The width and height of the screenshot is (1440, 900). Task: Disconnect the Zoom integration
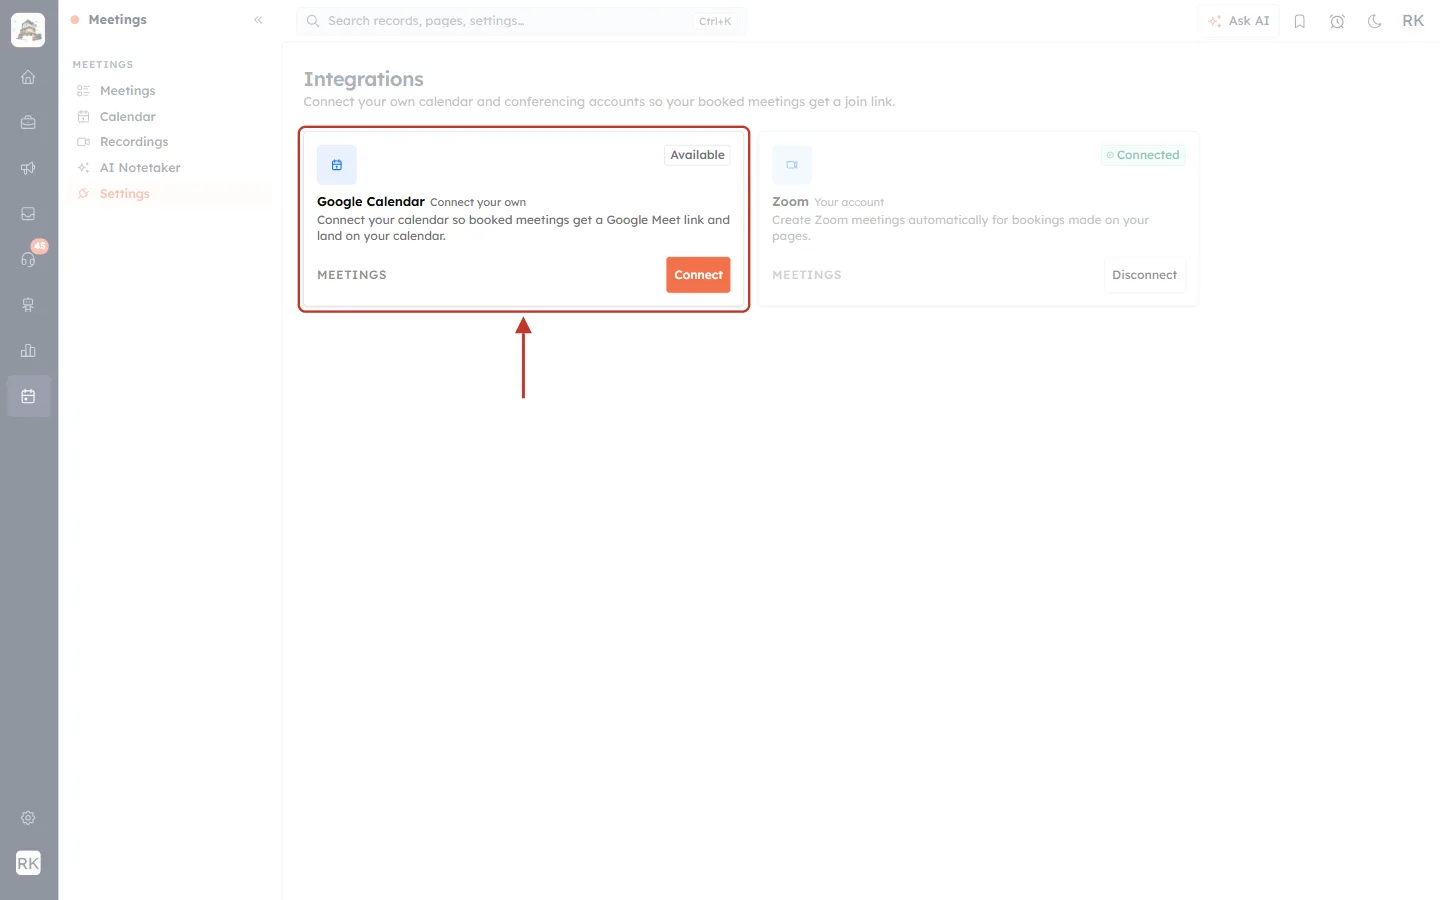1144,275
